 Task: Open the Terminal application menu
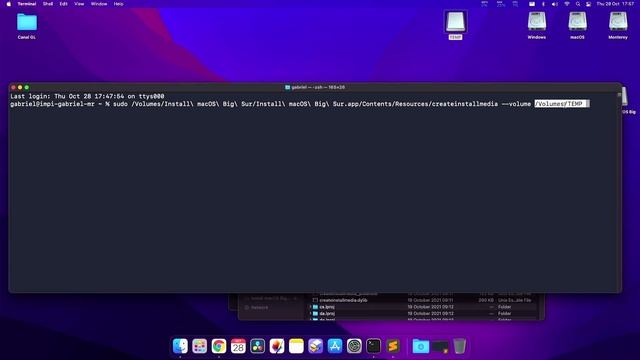27,4
